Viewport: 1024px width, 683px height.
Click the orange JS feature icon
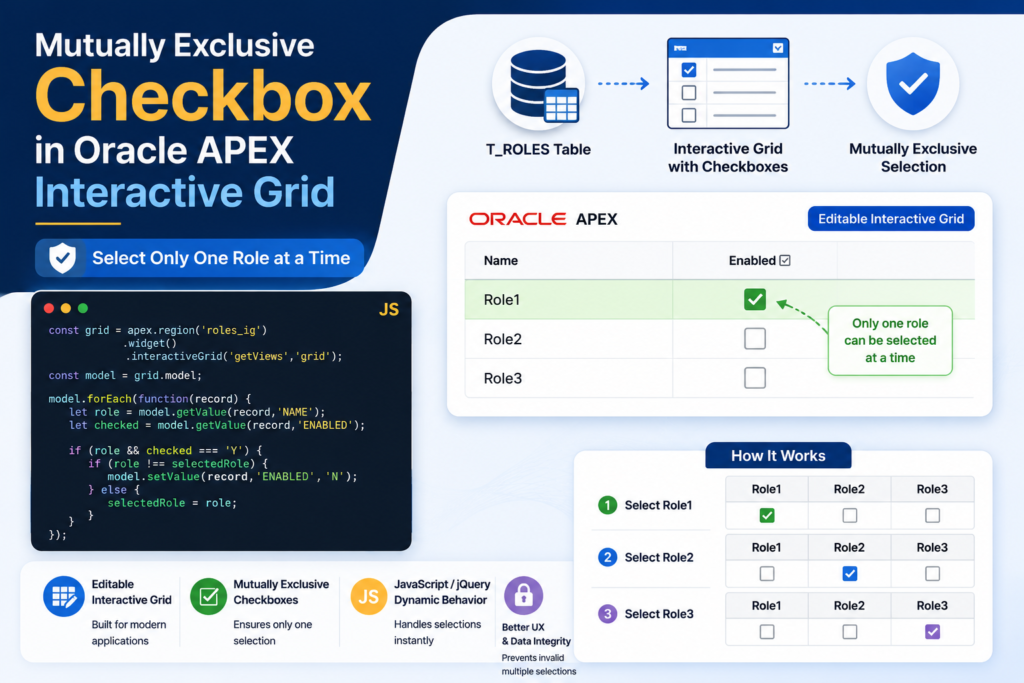[x=368, y=596]
